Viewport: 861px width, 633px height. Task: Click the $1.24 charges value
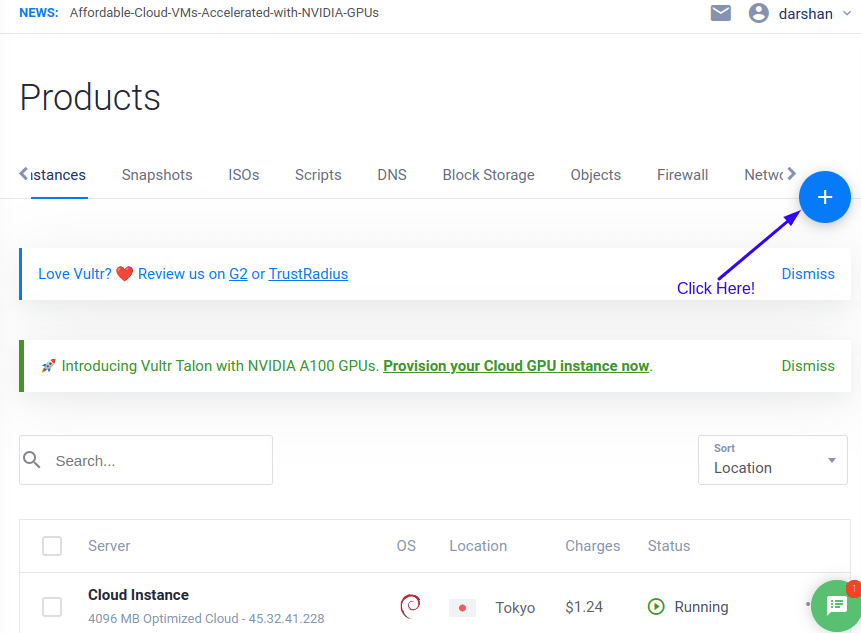pos(584,607)
